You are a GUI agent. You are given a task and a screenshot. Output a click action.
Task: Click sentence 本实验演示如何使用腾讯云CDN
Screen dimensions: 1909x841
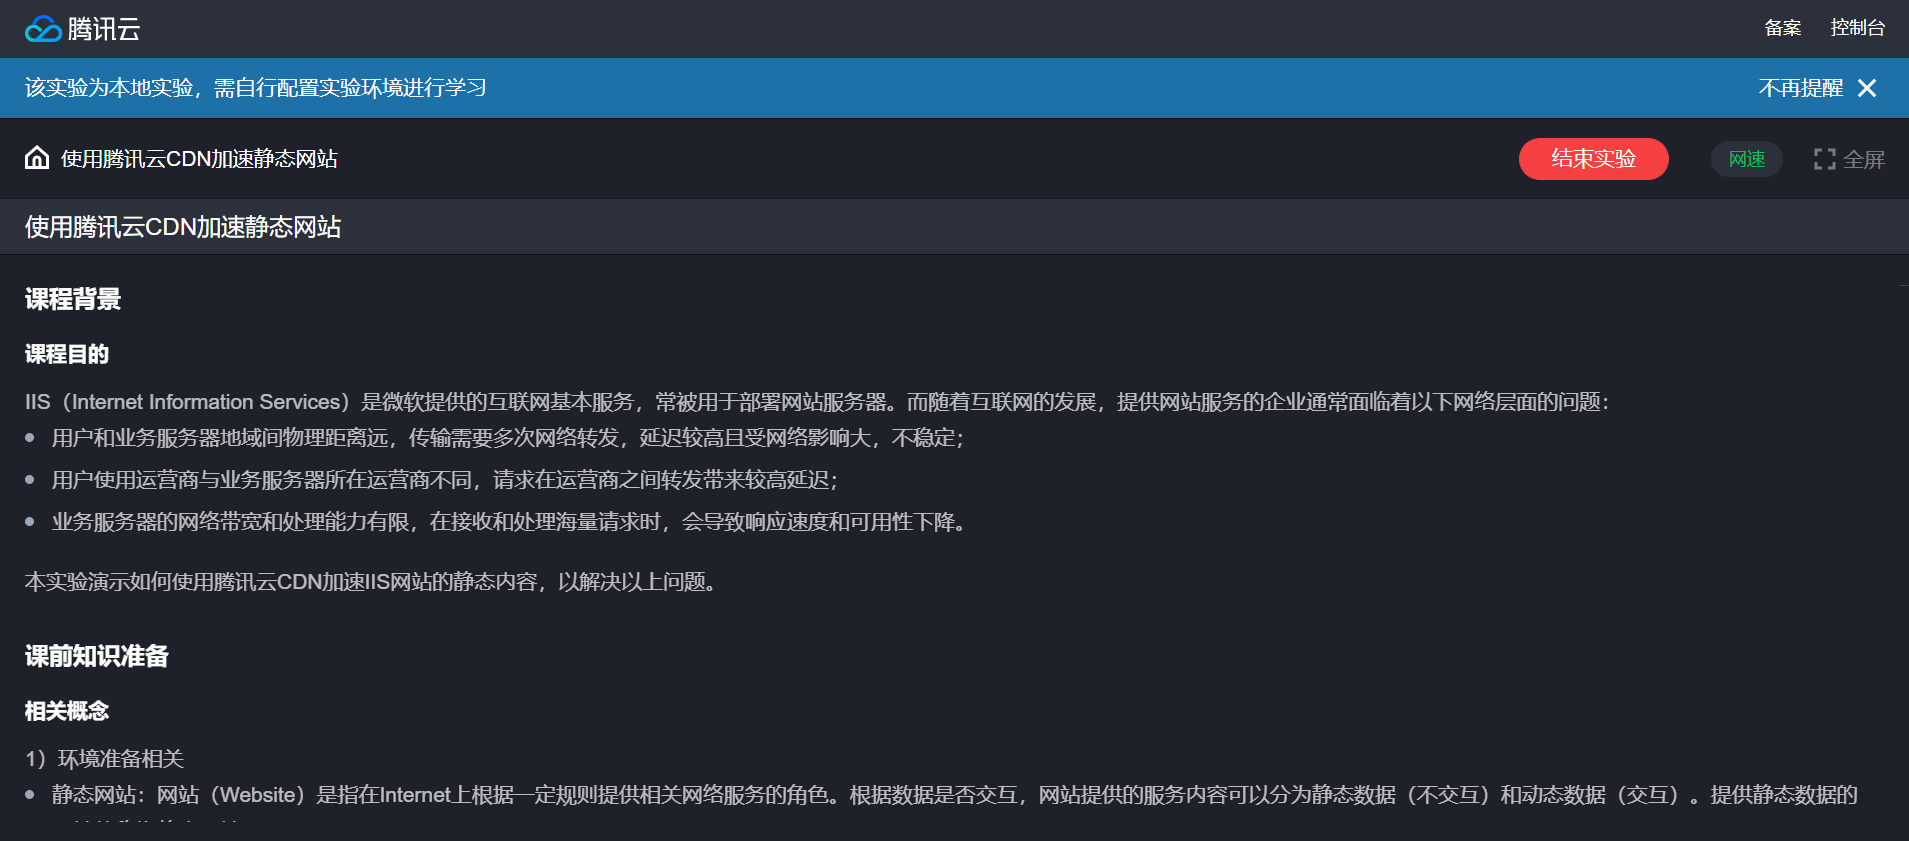[x=371, y=582]
